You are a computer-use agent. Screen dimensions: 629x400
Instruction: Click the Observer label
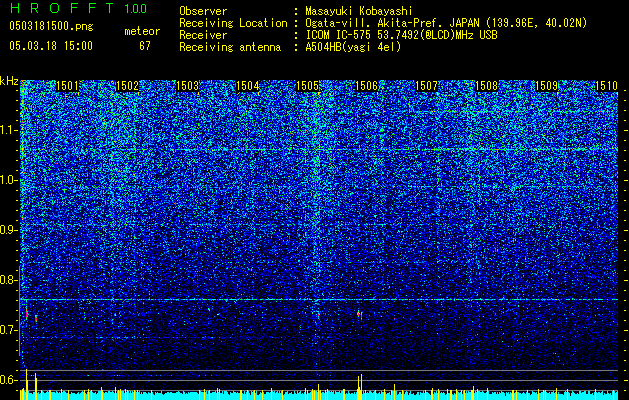tap(203, 11)
